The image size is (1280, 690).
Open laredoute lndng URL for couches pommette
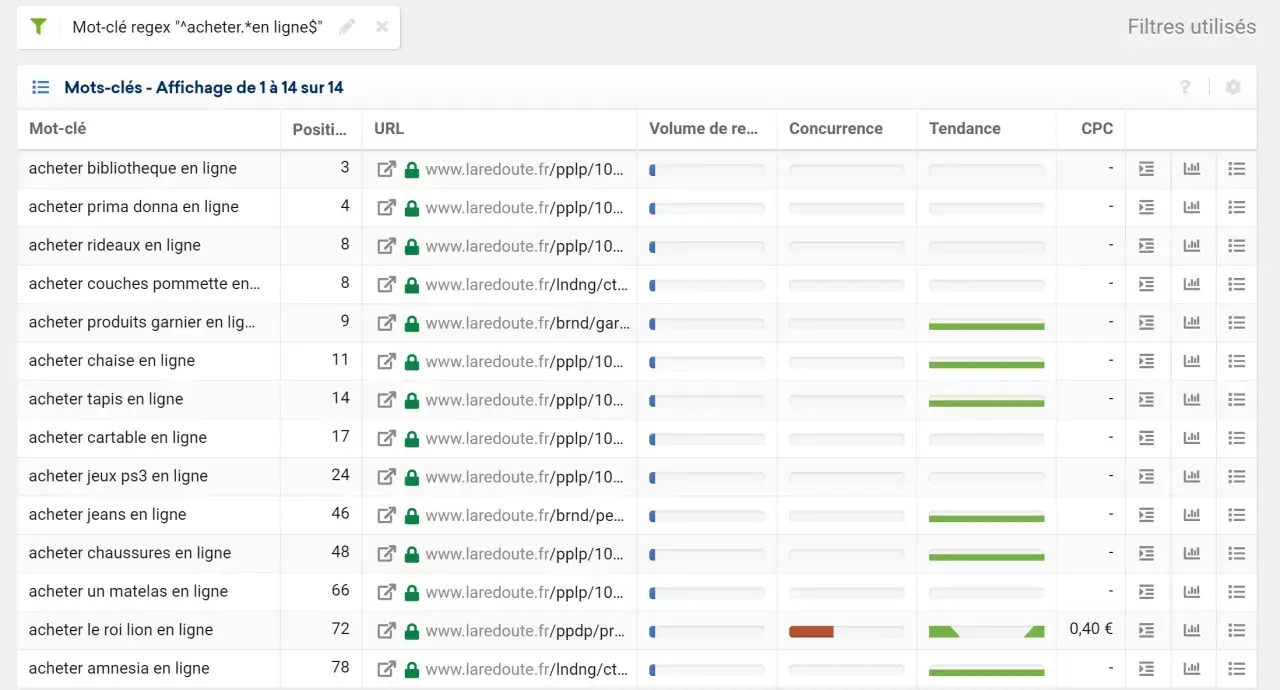528,285
